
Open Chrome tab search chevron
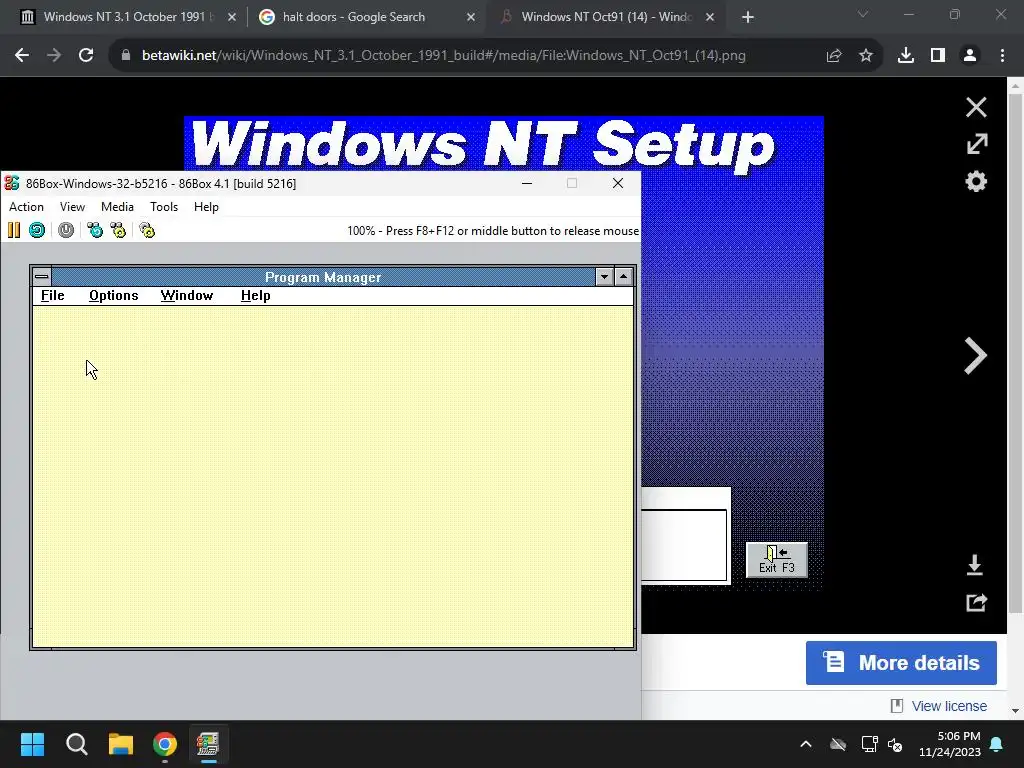(x=863, y=14)
